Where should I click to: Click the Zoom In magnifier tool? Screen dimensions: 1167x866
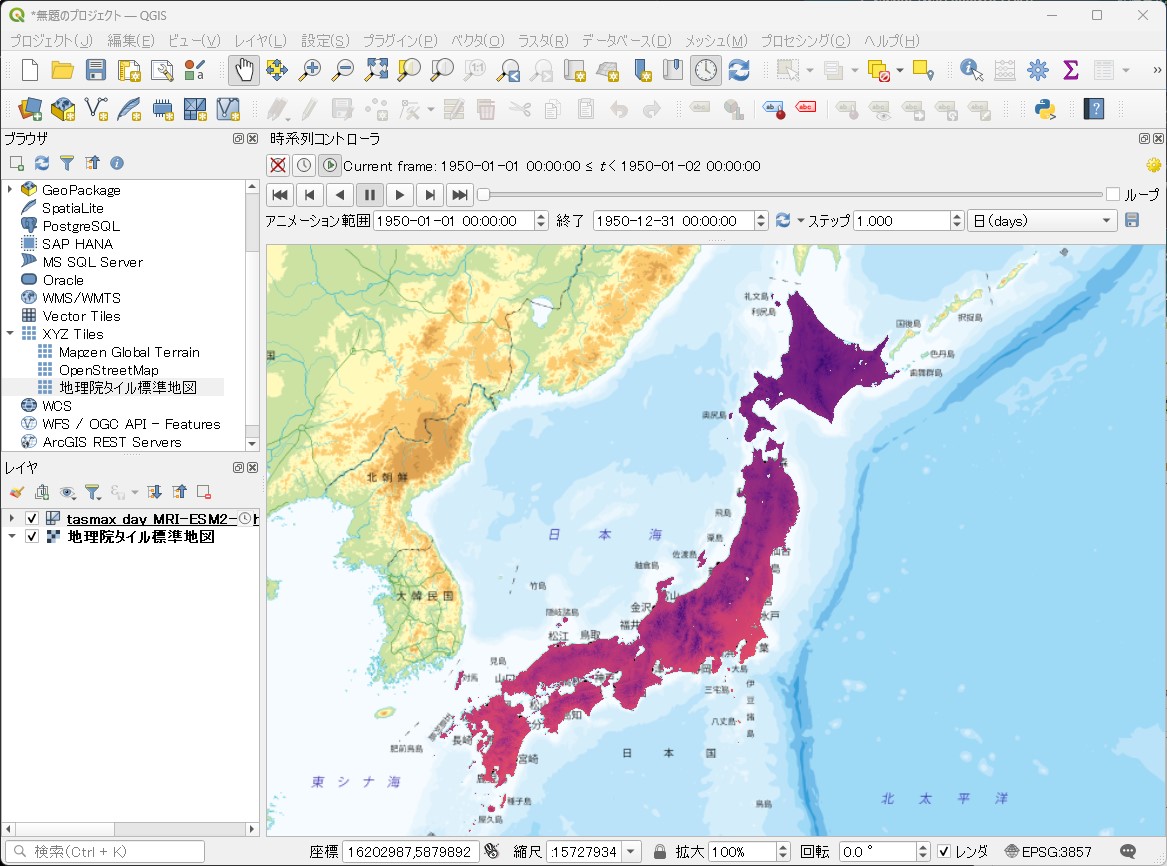pos(310,71)
